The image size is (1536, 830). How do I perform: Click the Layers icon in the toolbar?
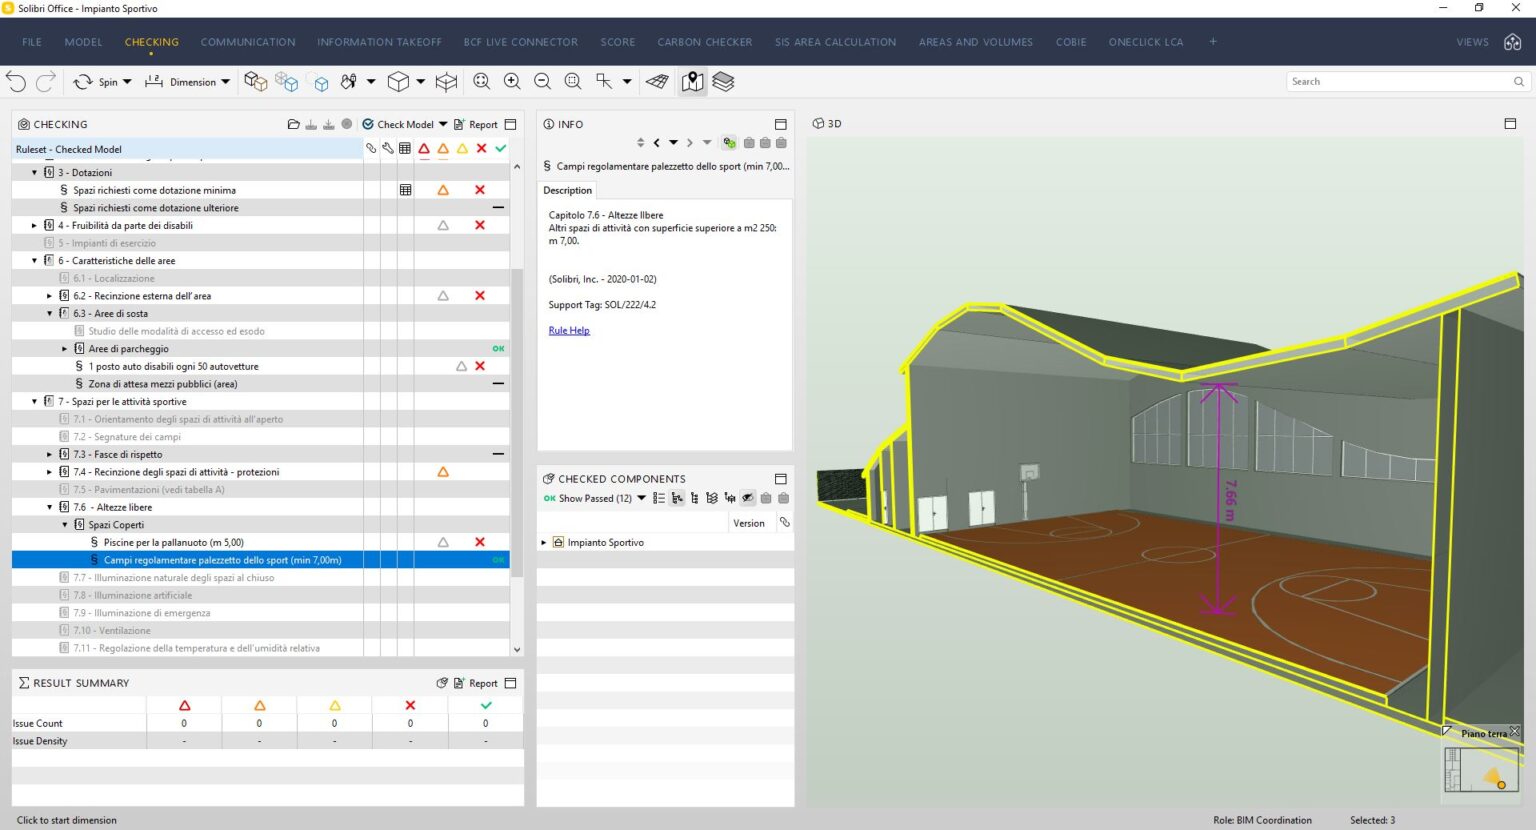[x=723, y=81]
